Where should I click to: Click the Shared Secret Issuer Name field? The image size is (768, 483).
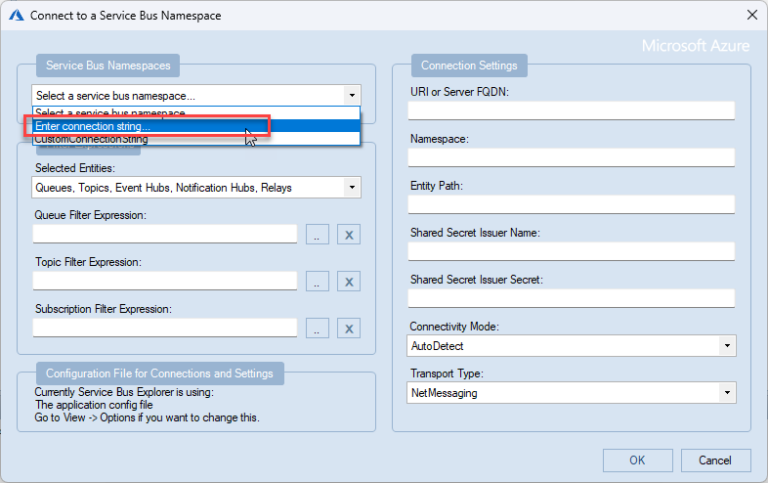tap(571, 251)
